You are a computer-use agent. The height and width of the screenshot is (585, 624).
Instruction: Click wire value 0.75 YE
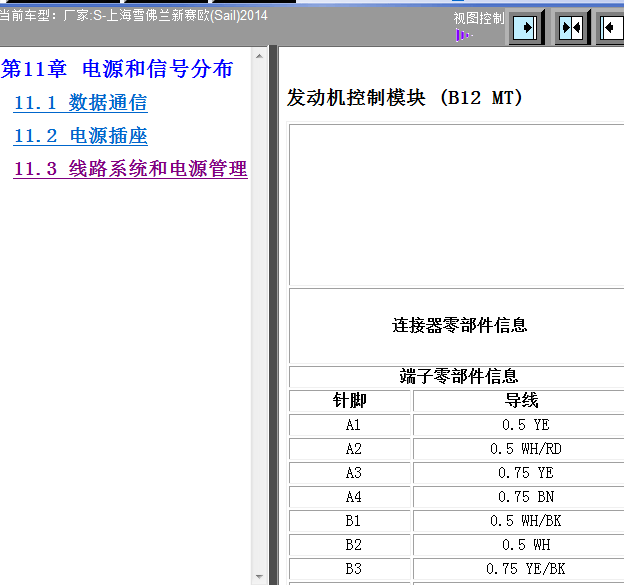pyautogui.click(x=526, y=472)
